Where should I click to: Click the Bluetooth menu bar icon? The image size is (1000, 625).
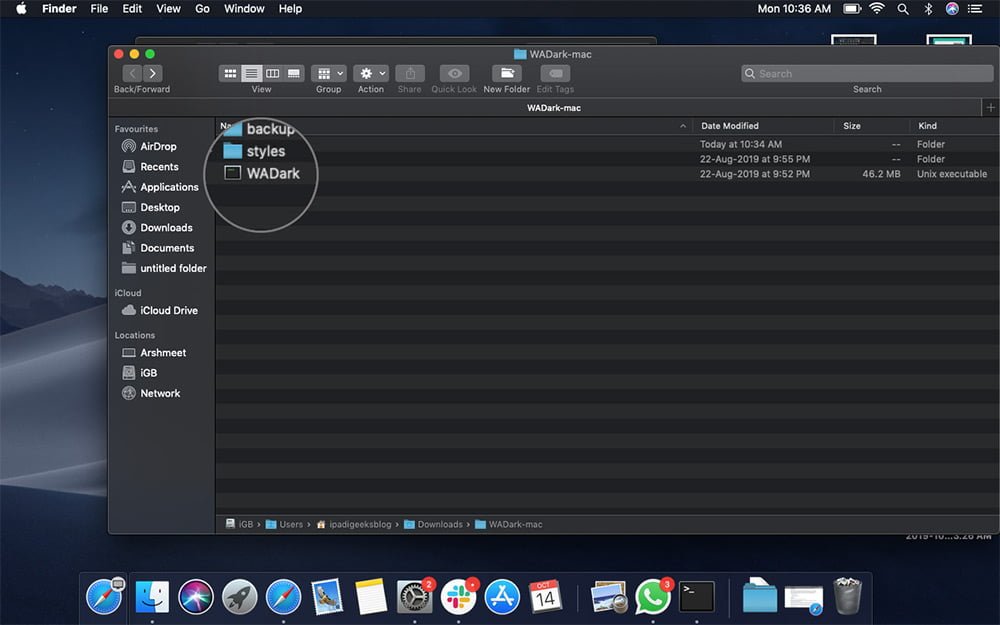[929, 9]
